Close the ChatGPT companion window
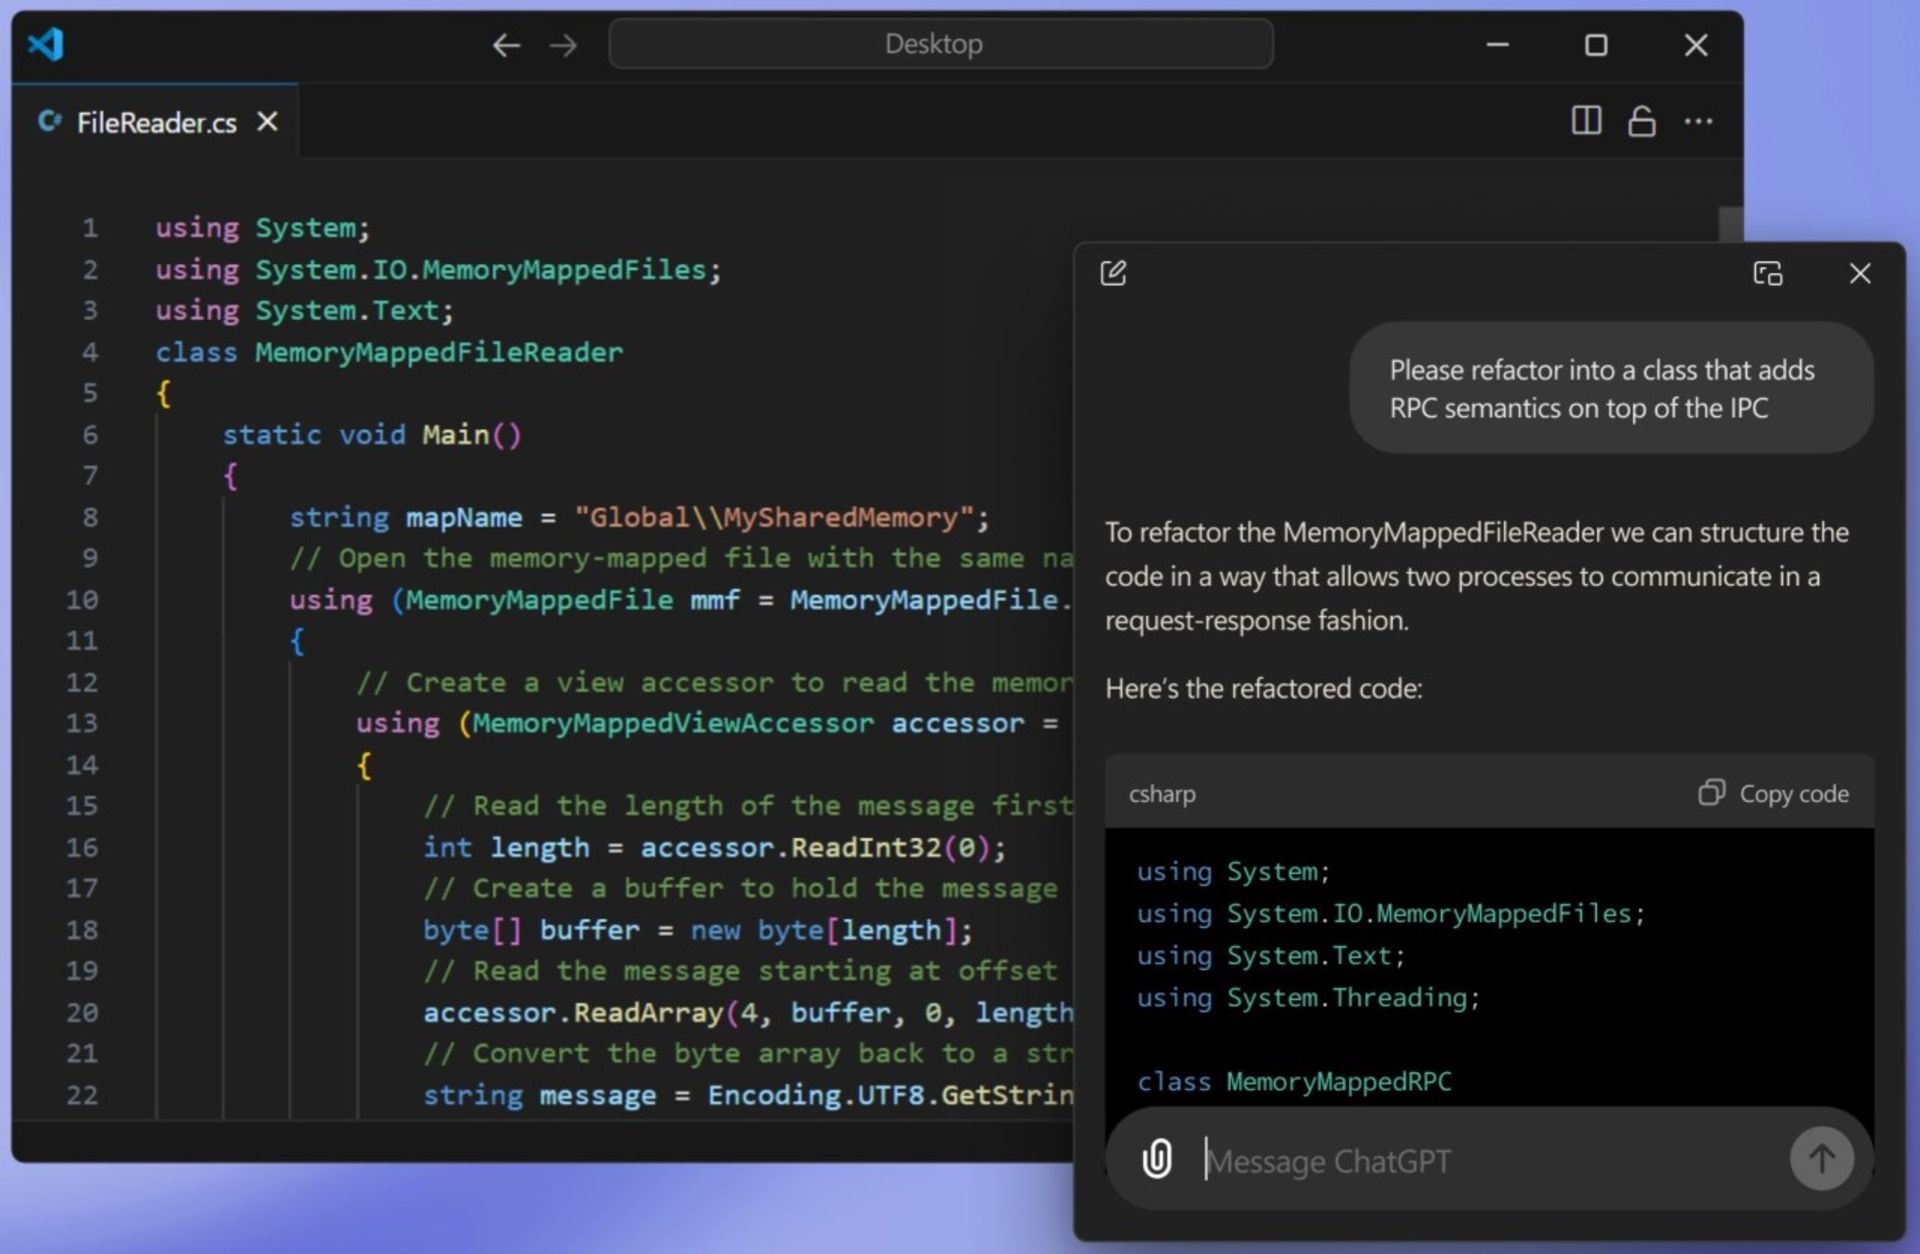 coord(1859,273)
